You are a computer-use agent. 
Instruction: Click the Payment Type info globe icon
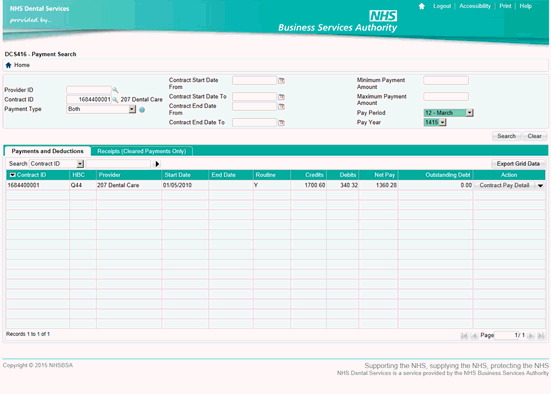pyautogui.click(x=142, y=110)
